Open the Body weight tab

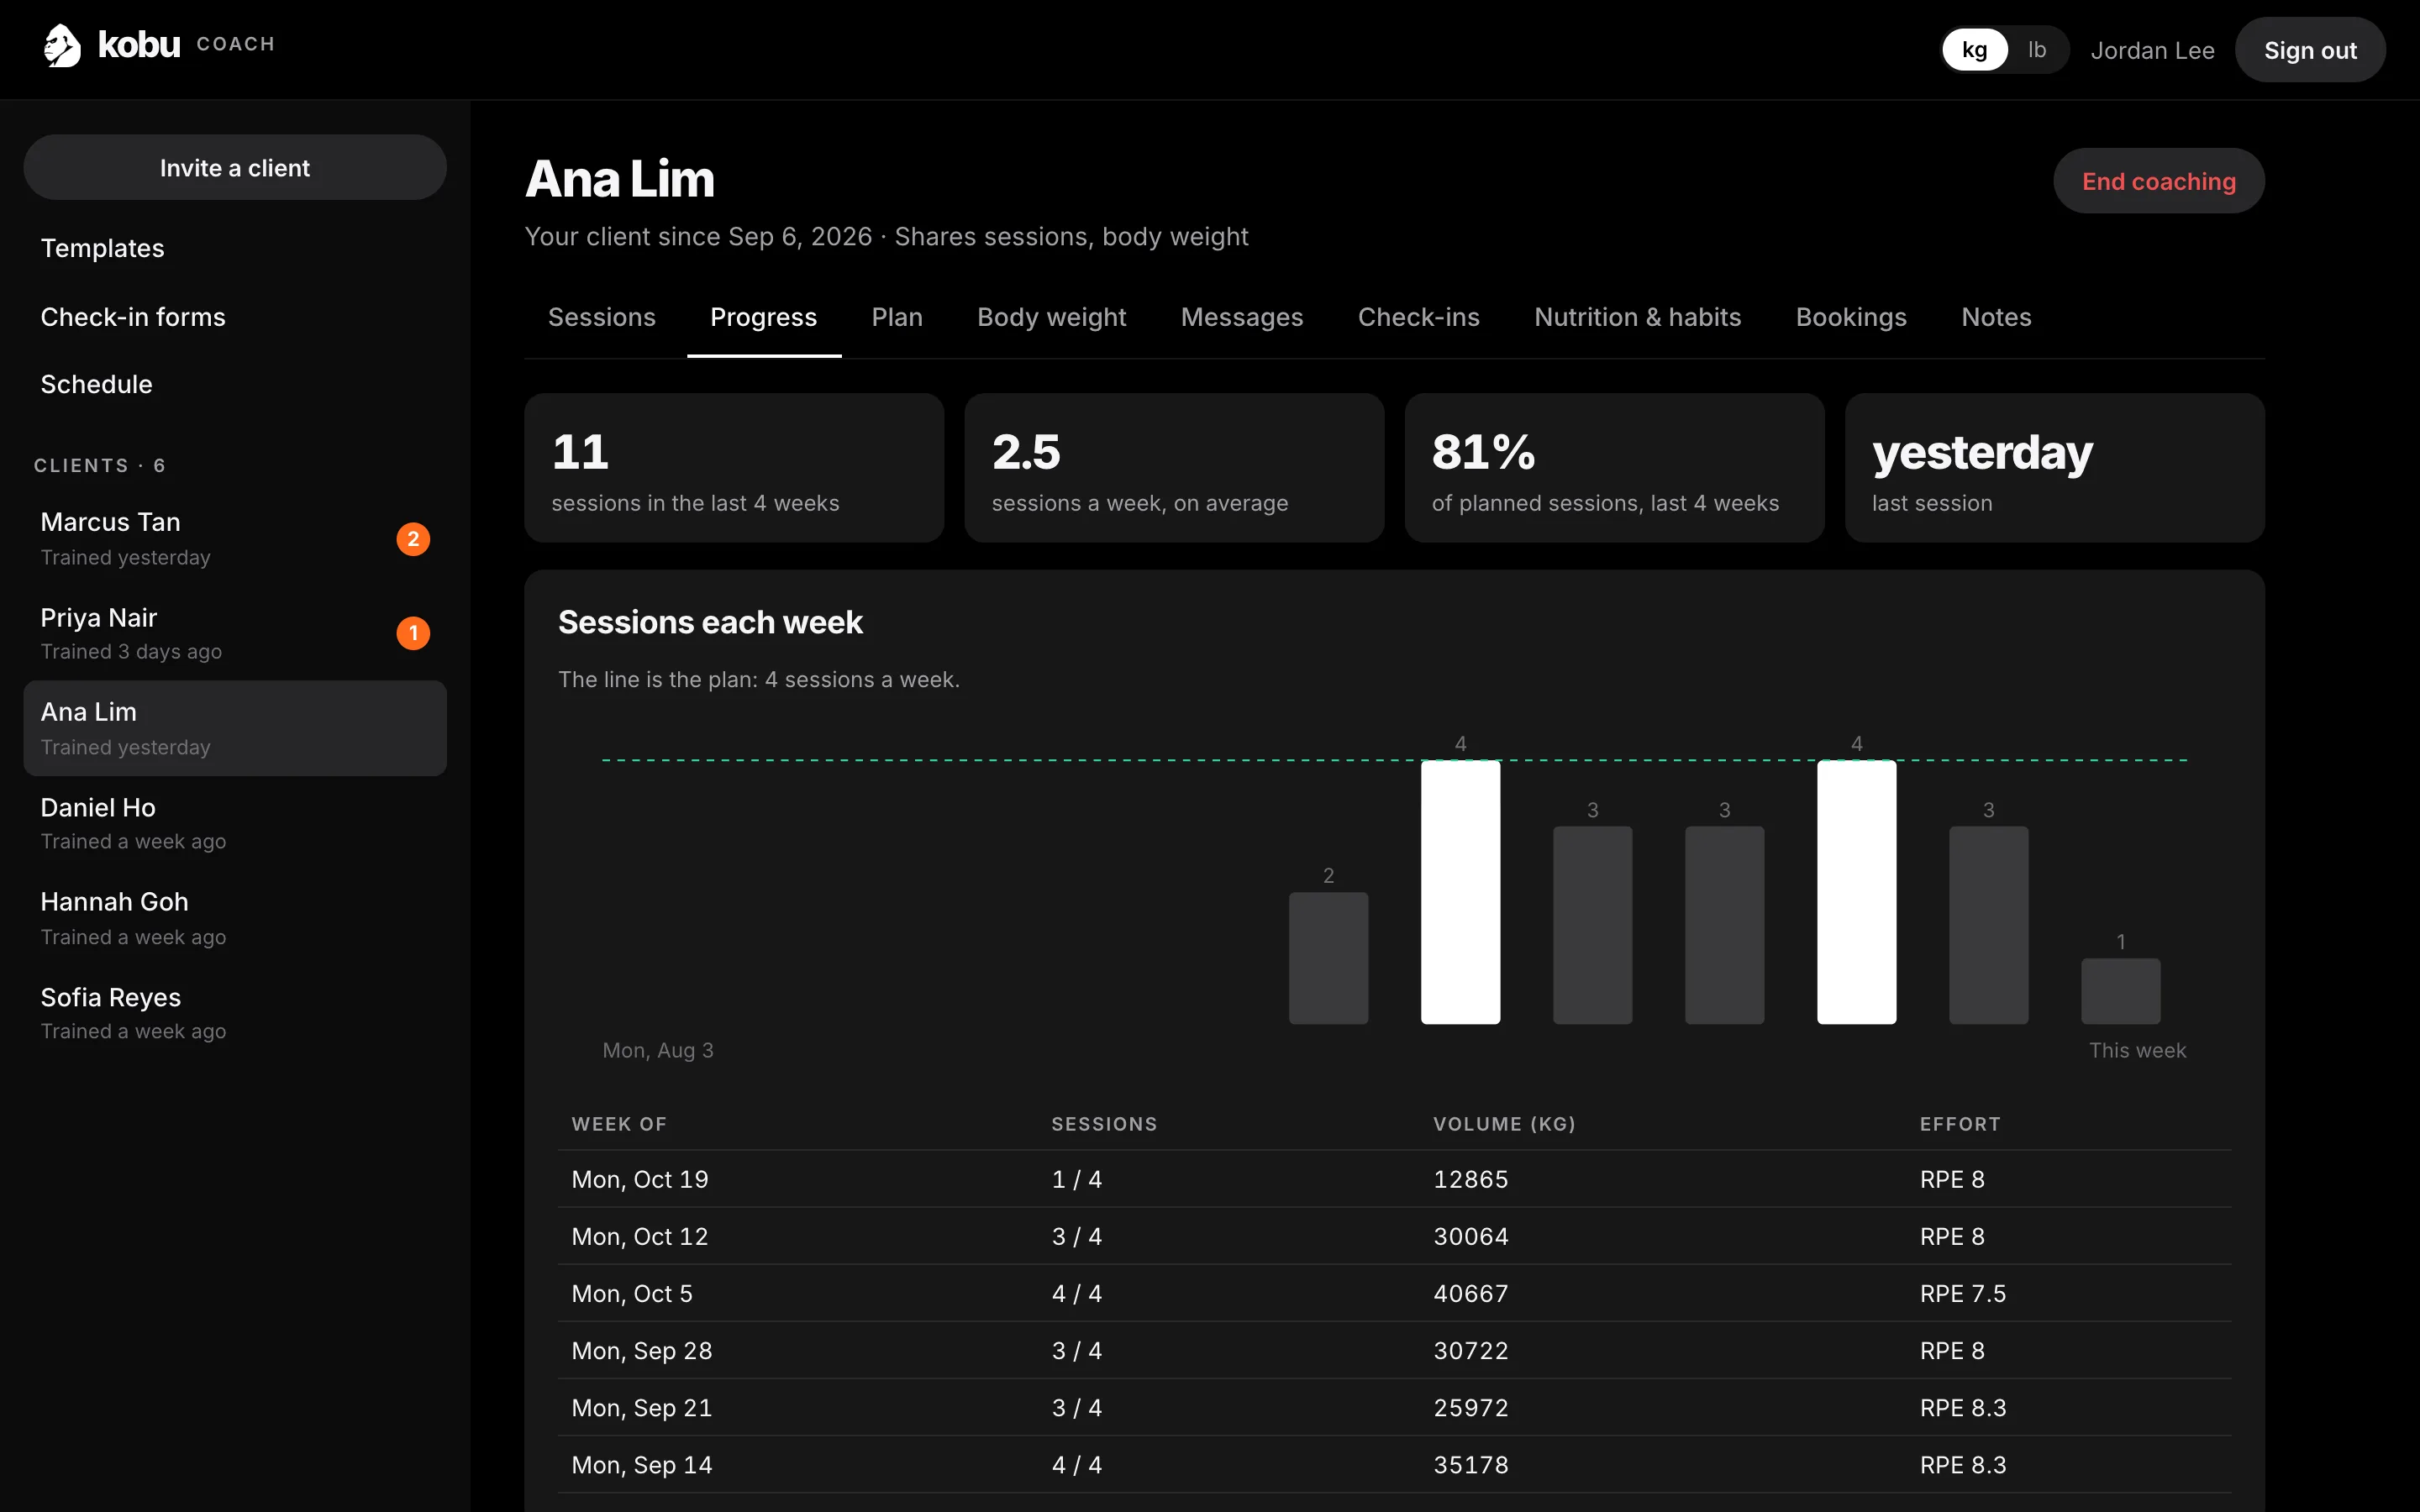coord(1052,317)
